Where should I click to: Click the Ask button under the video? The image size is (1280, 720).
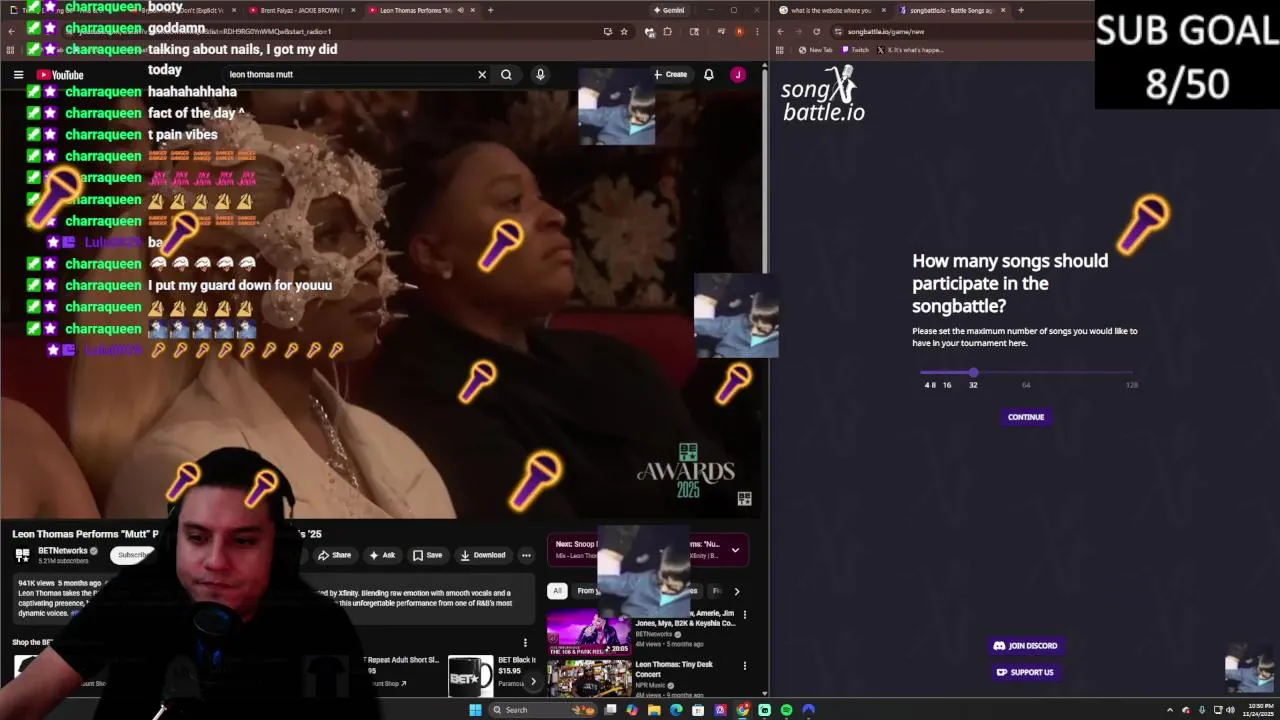click(382, 555)
